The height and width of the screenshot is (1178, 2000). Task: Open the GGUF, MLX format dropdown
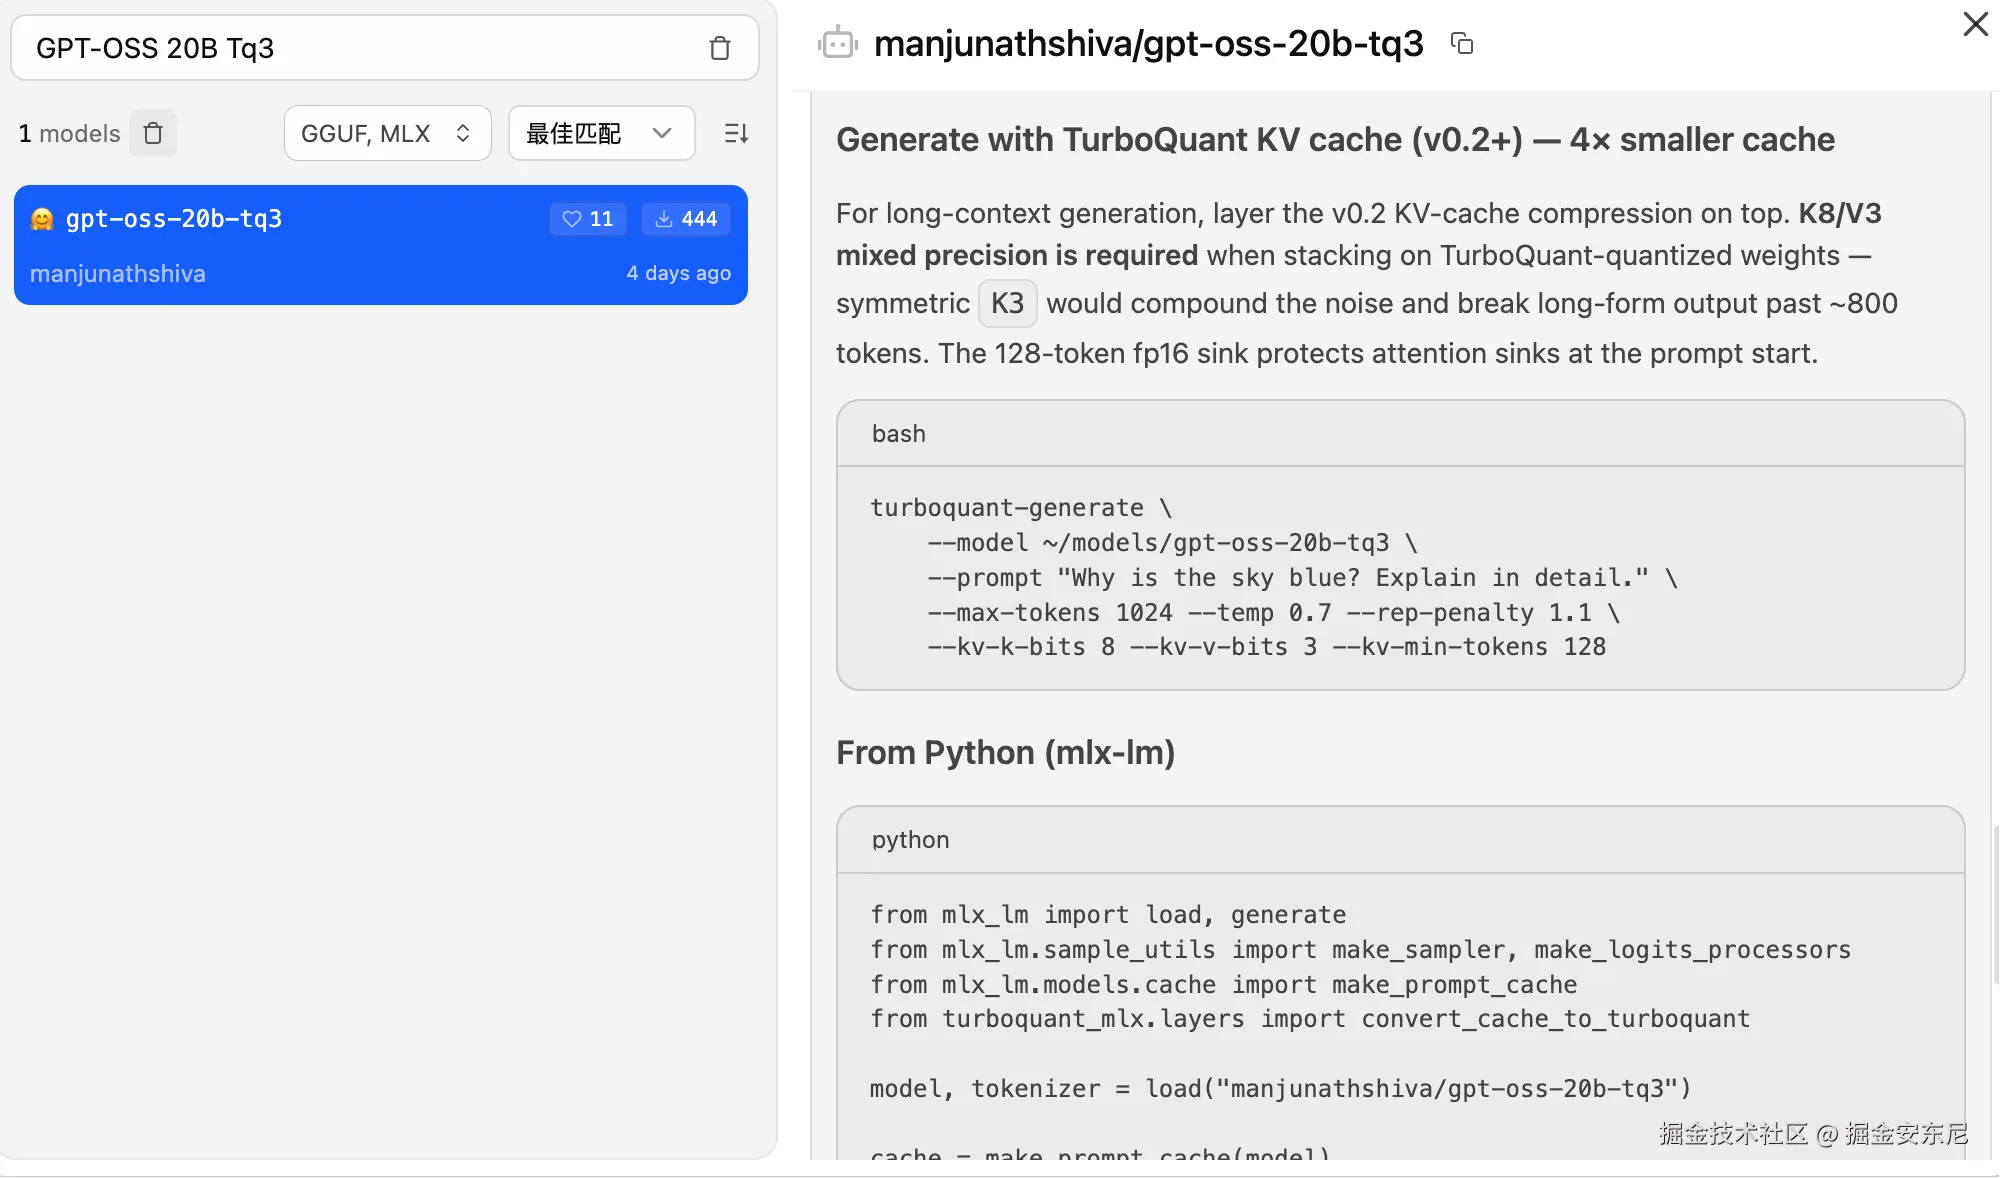click(x=387, y=133)
